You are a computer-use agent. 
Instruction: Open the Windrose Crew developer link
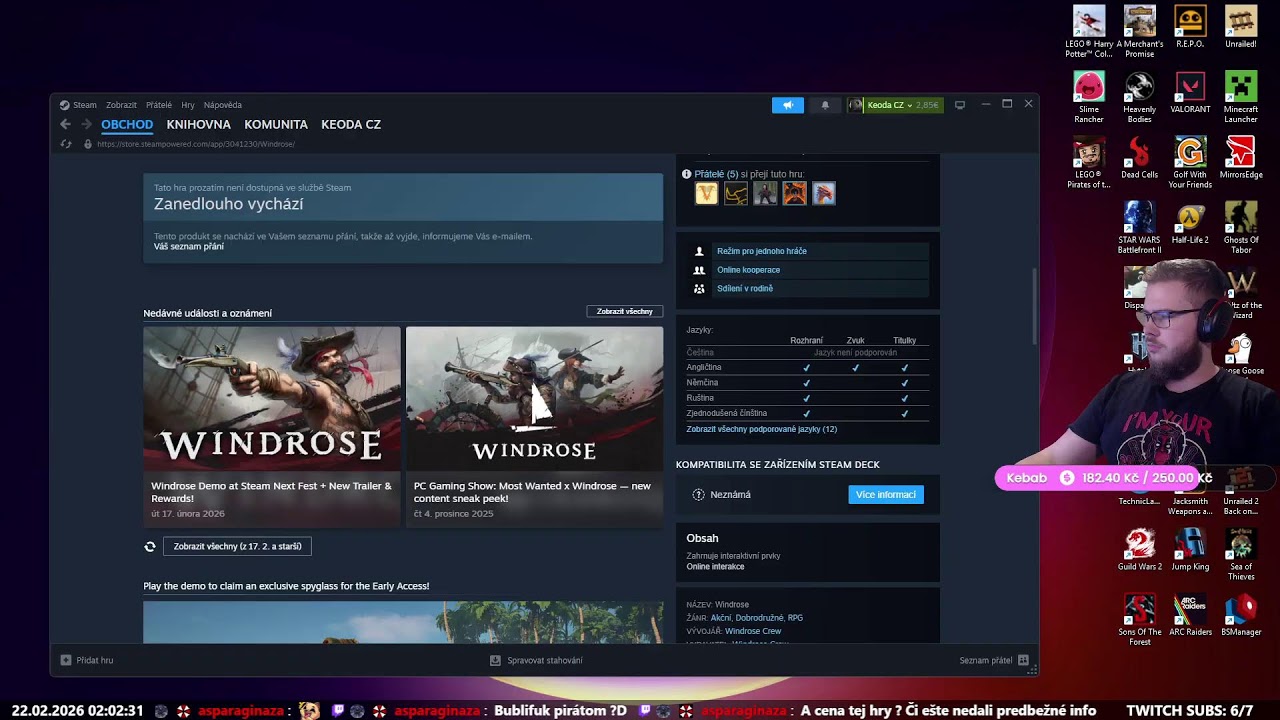753,631
